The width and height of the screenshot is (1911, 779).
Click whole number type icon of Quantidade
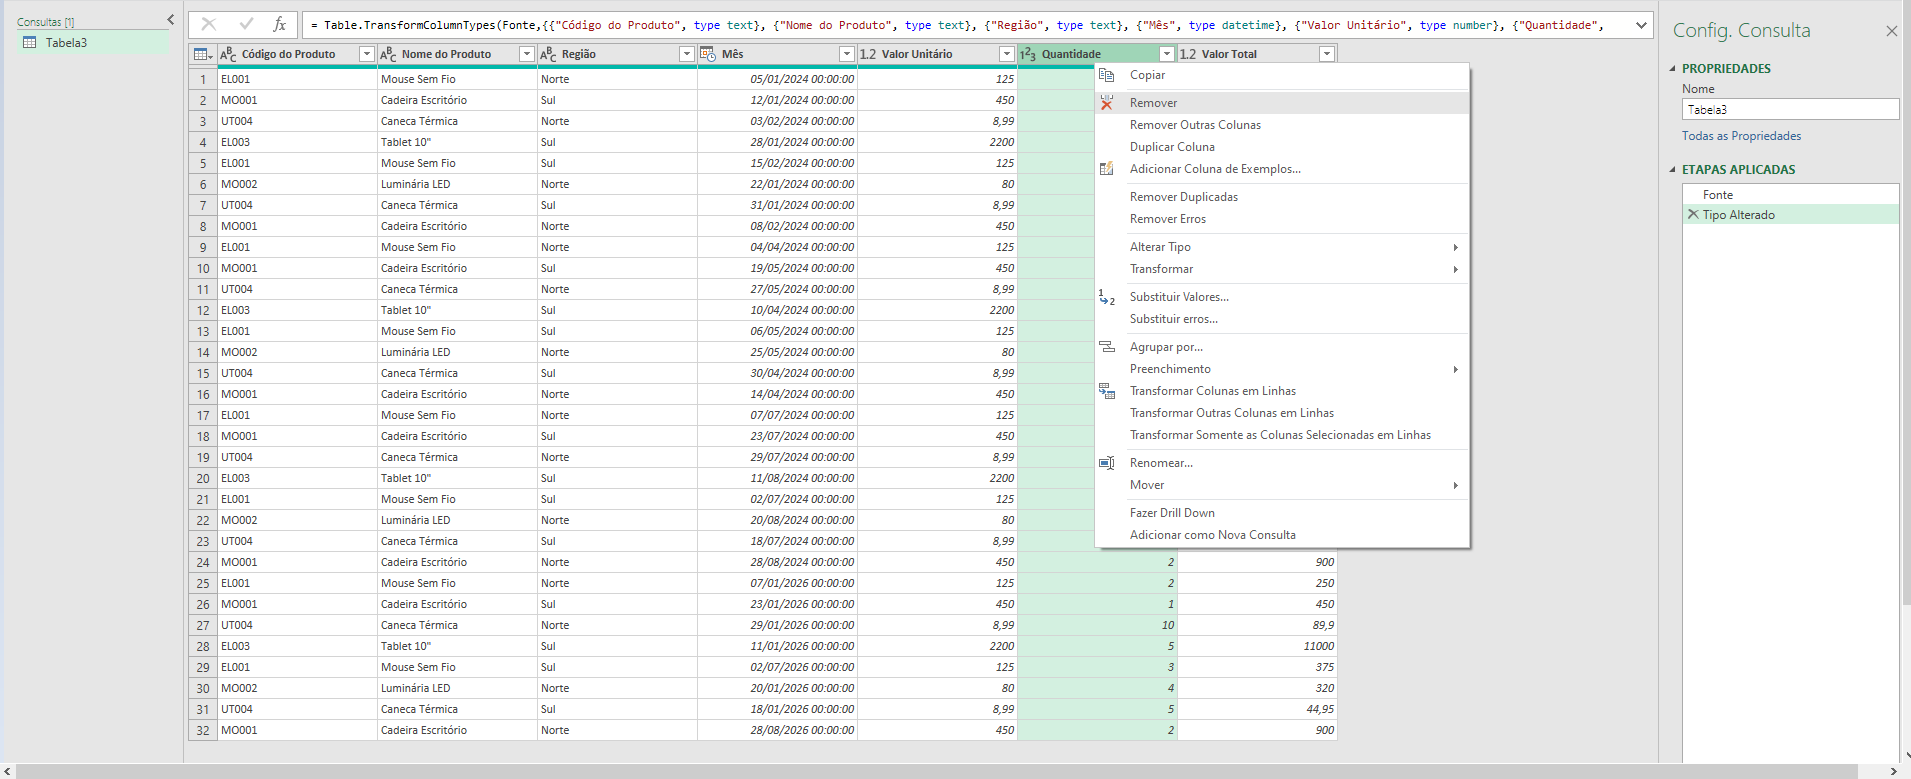pyautogui.click(x=1028, y=54)
